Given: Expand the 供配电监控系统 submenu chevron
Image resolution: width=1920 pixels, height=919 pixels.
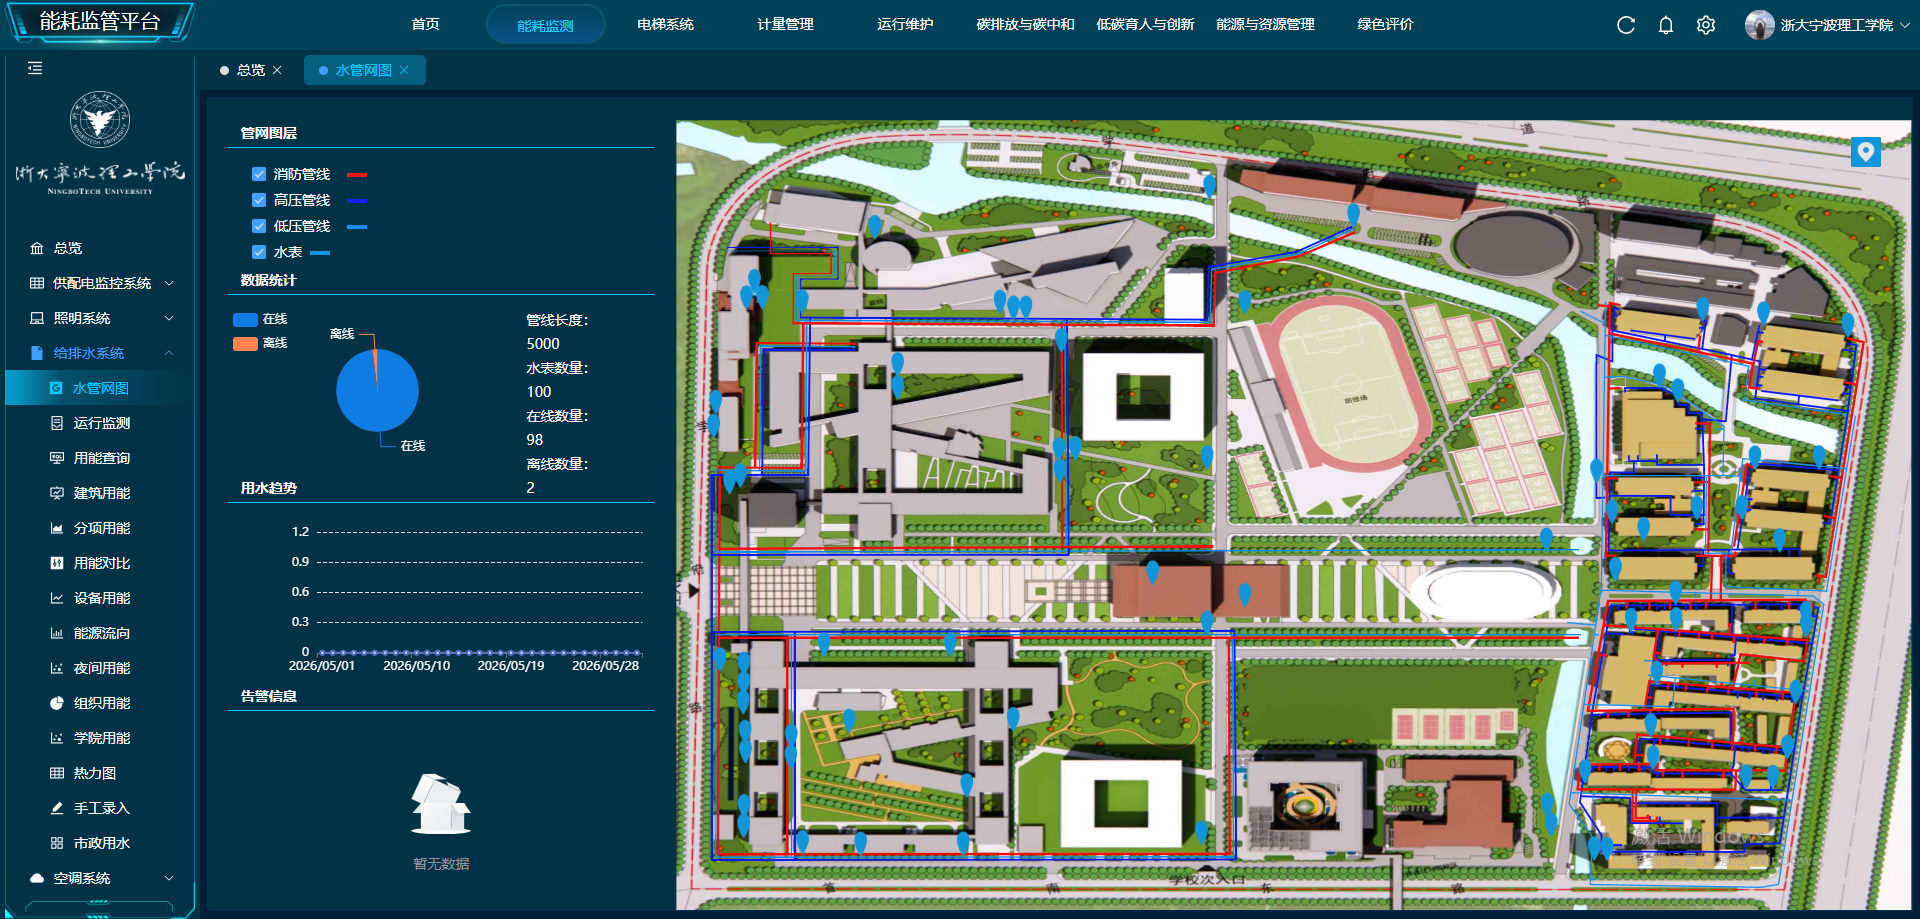Looking at the screenshot, I should tap(169, 283).
